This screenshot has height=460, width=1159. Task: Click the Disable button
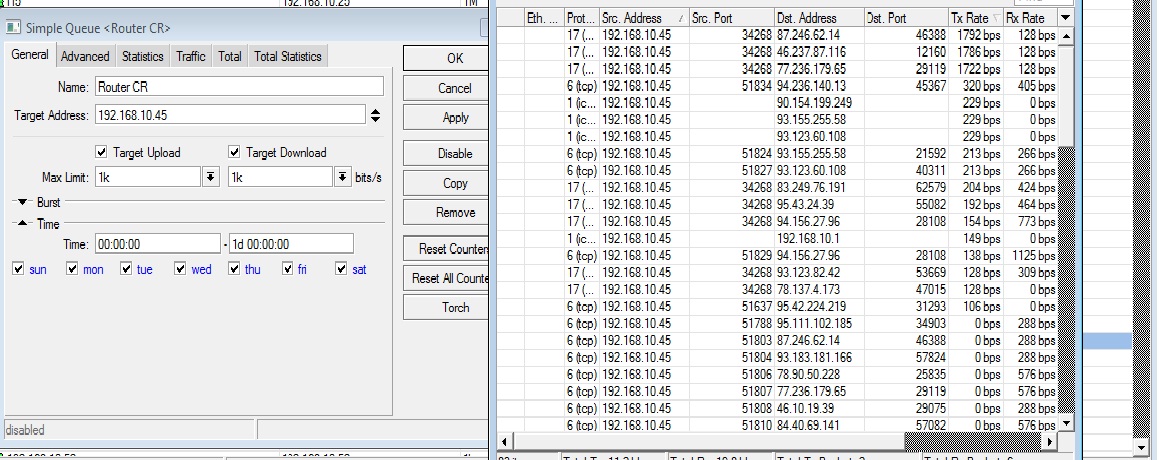coord(455,154)
